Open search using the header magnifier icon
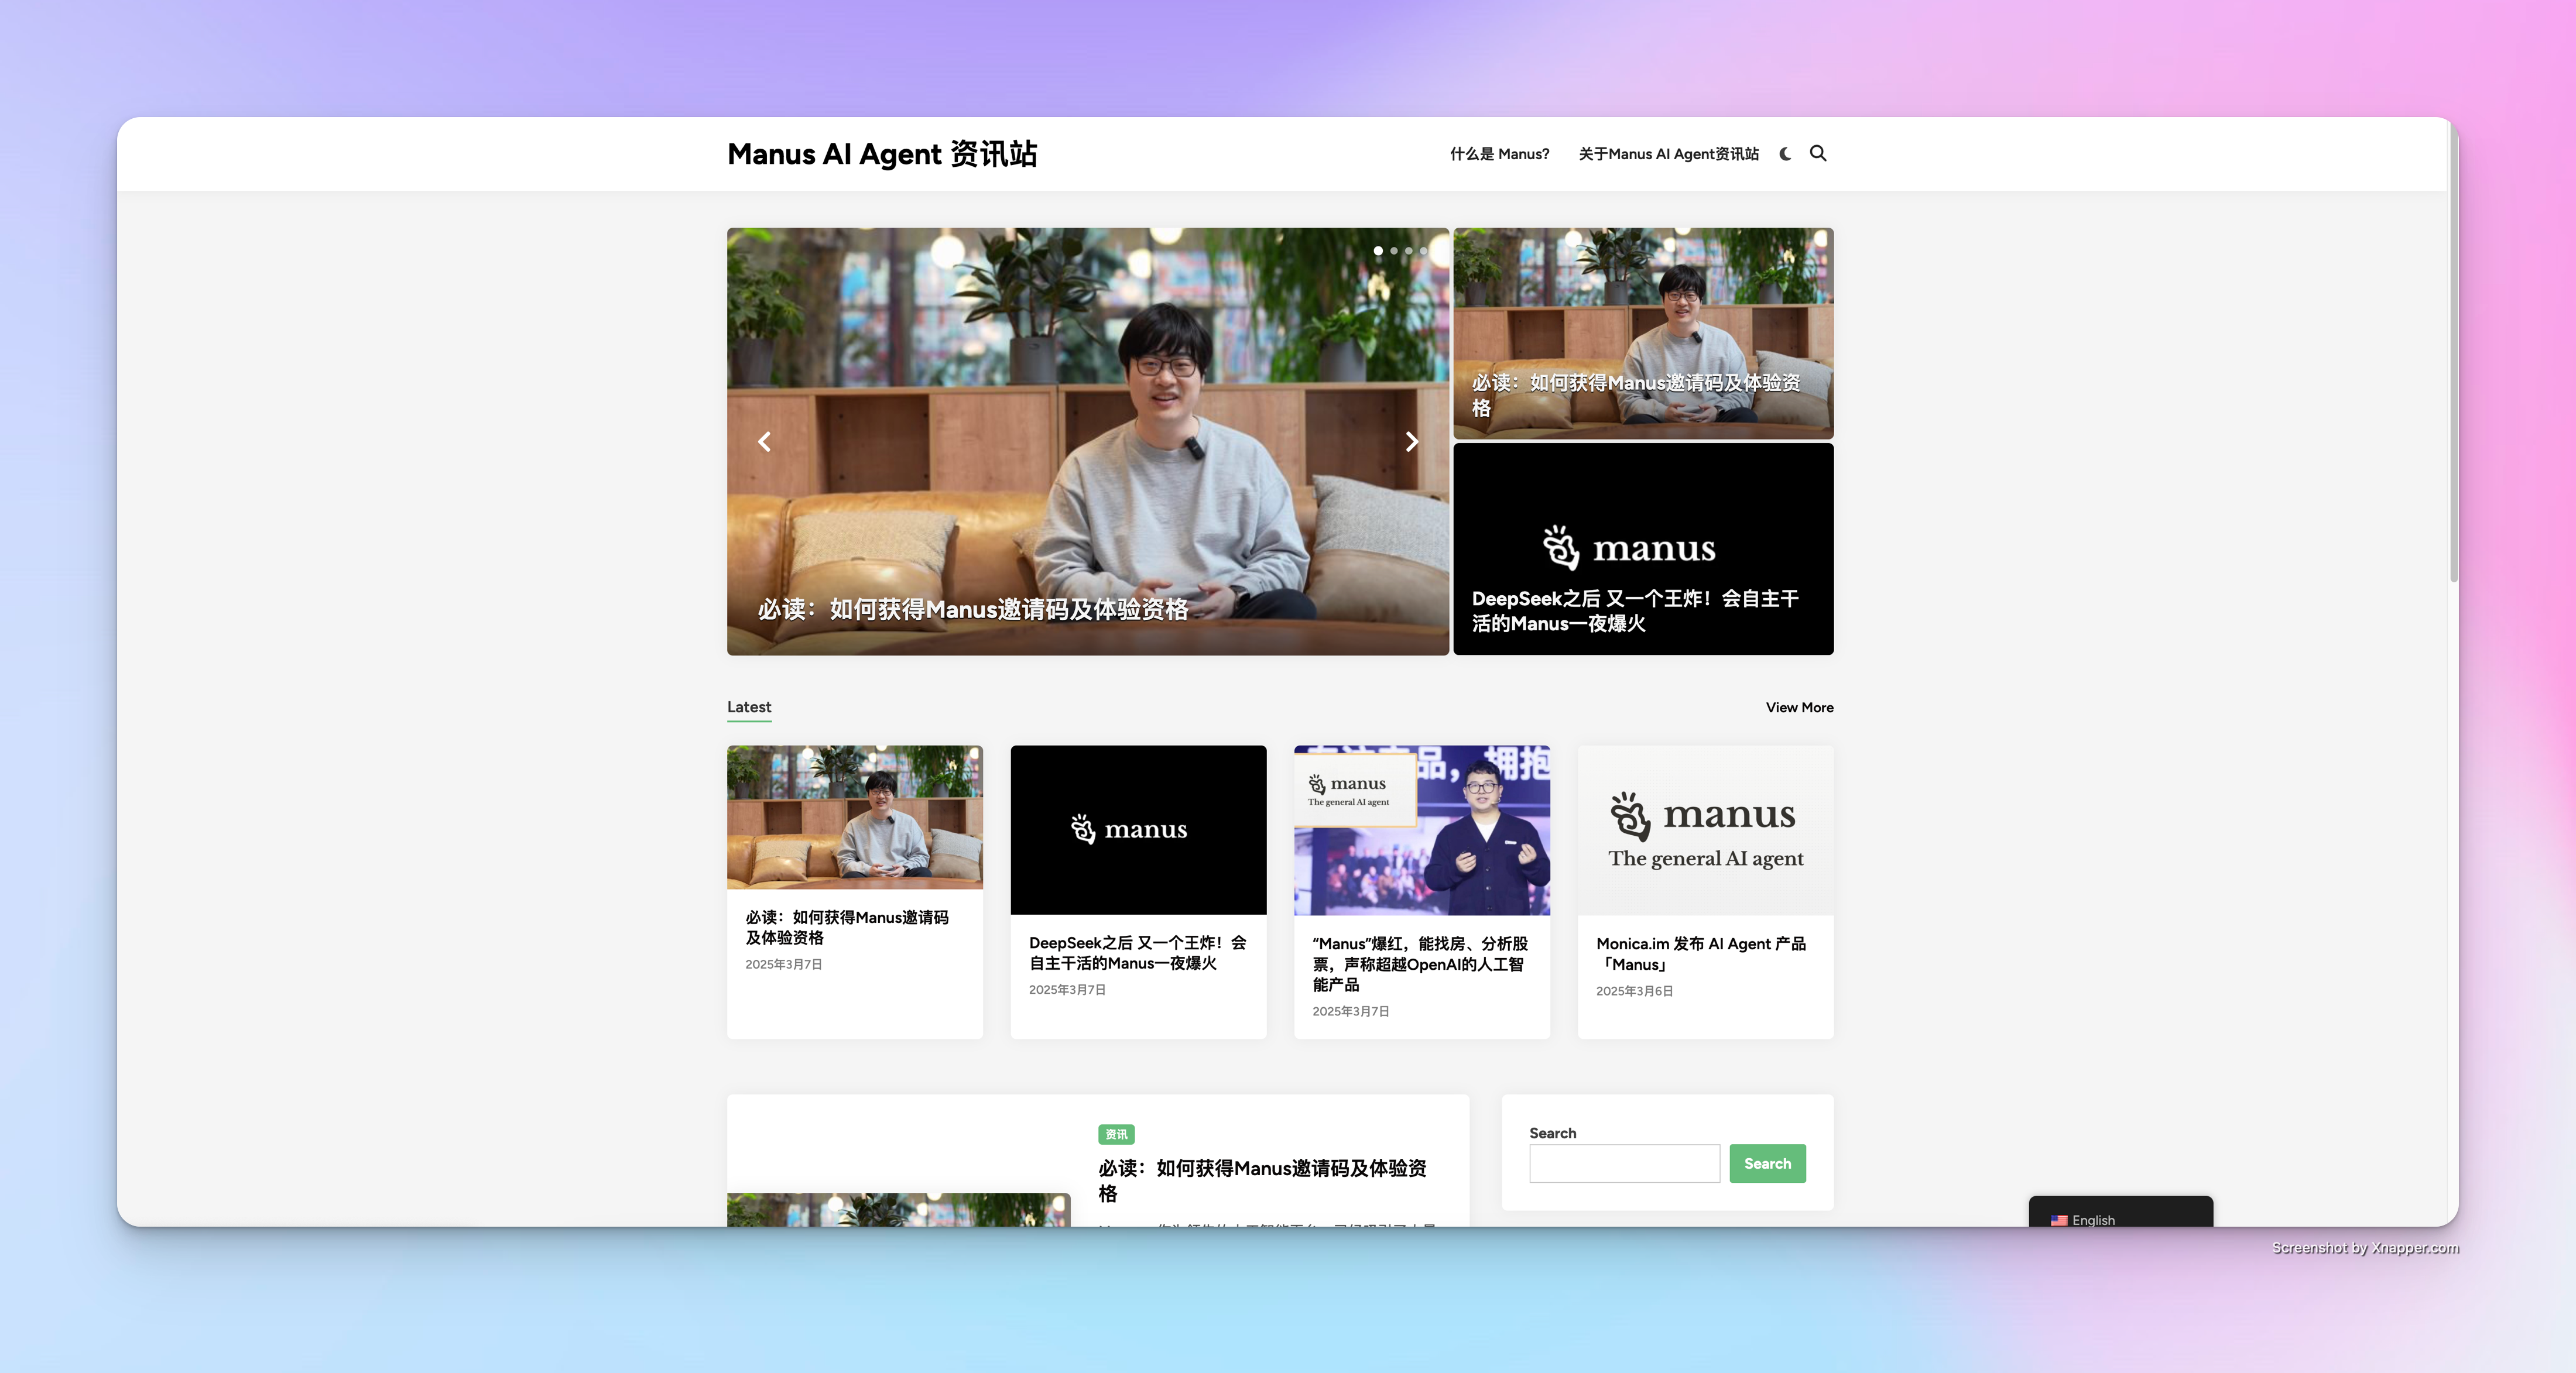The width and height of the screenshot is (2576, 1373). click(x=1818, y=153)
